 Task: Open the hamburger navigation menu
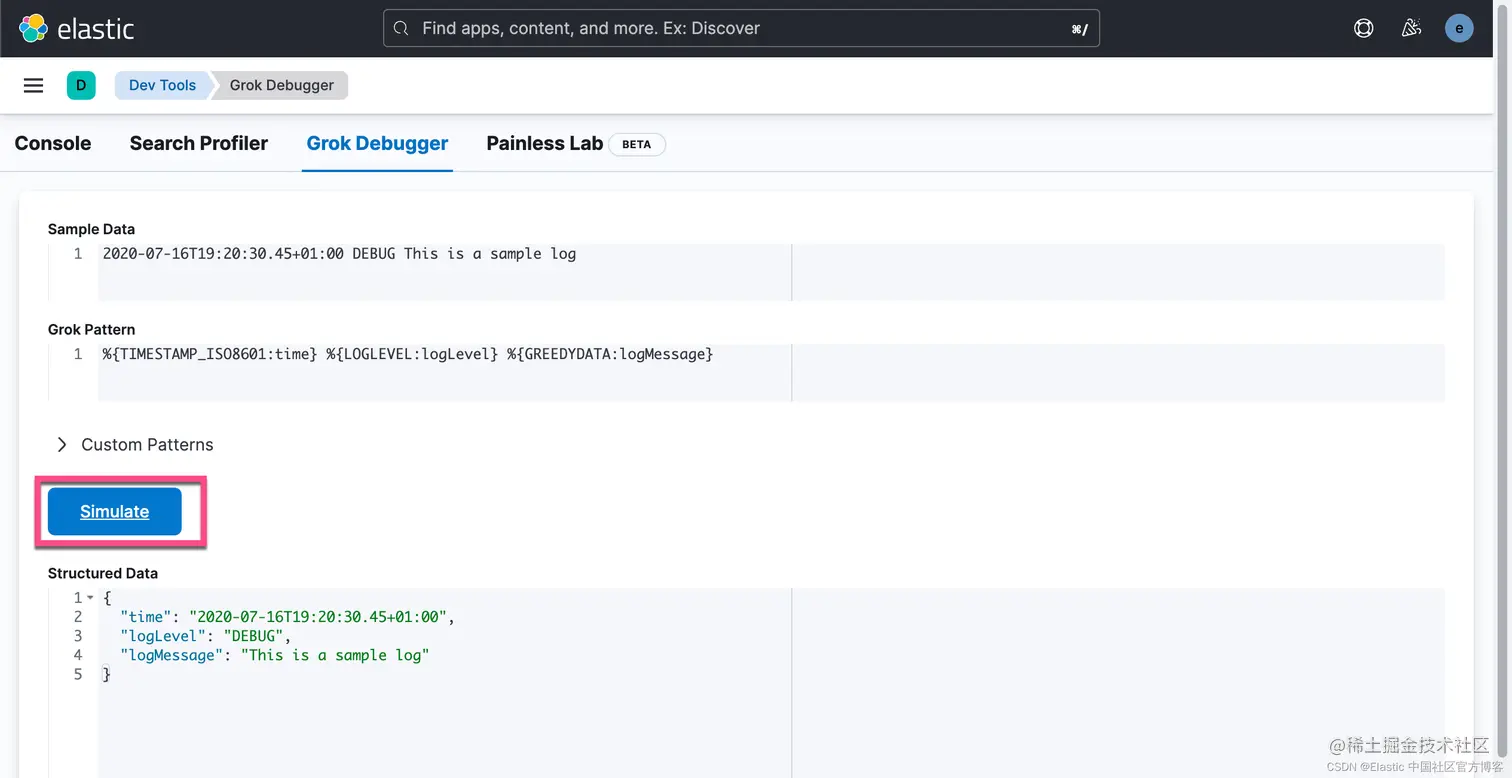(x=33, y=85)
